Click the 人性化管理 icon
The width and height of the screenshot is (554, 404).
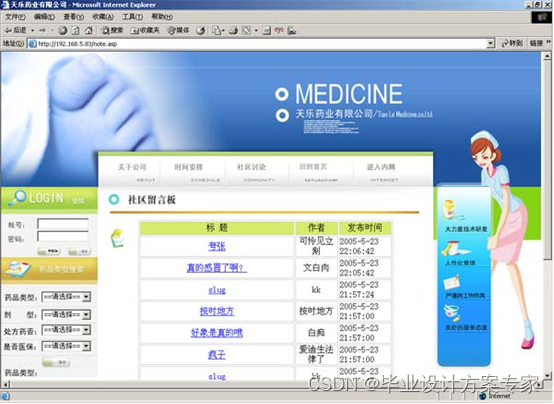[455, 249]
